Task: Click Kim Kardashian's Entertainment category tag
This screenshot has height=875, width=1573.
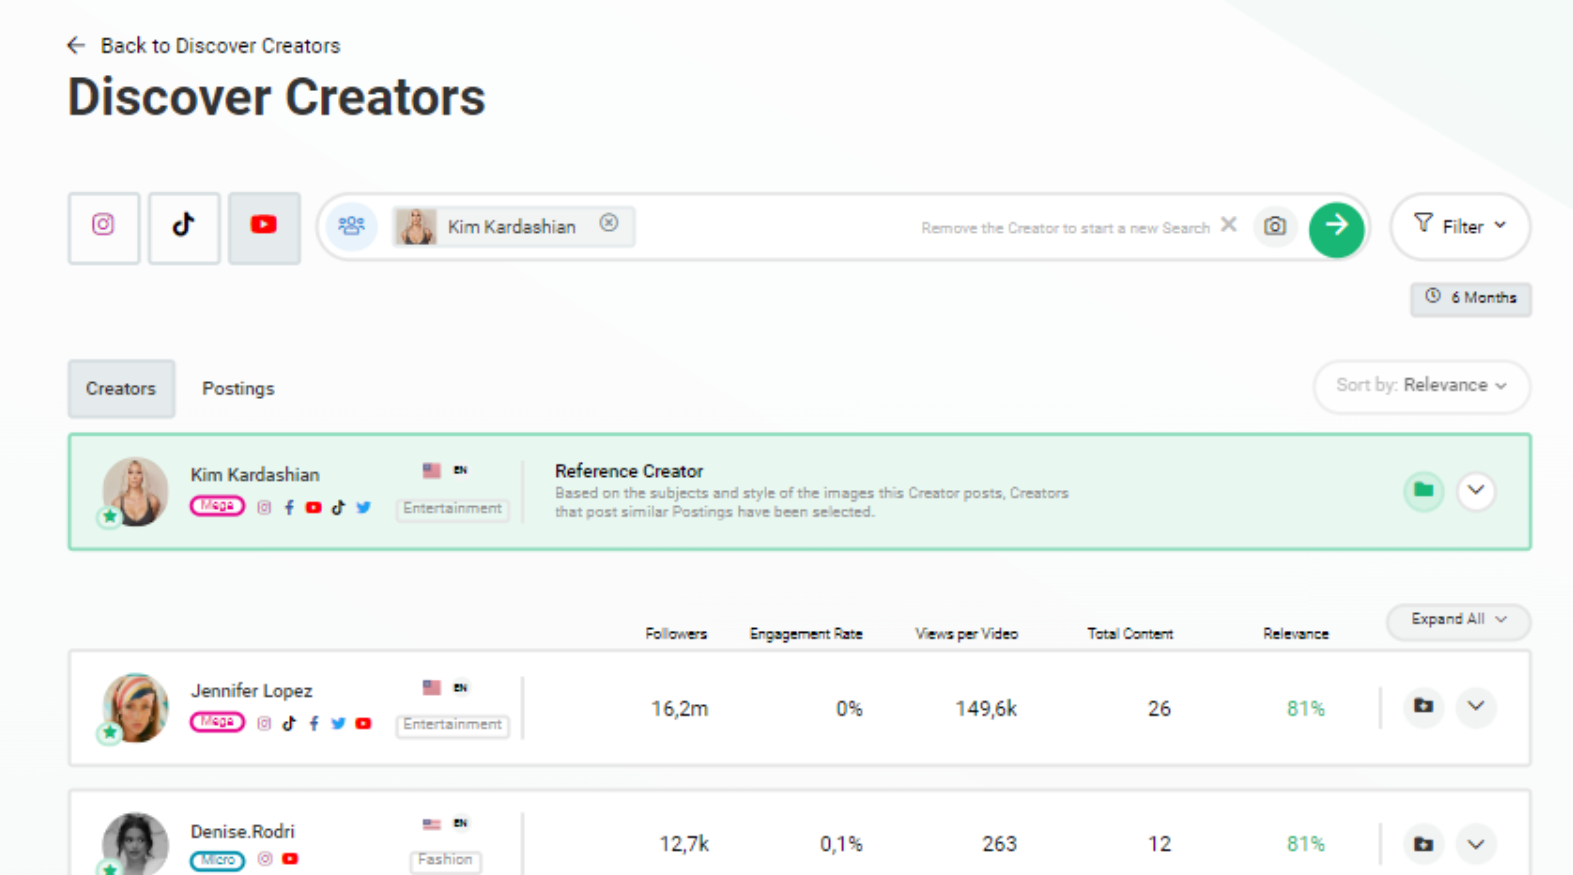Action: click(452, 509)
